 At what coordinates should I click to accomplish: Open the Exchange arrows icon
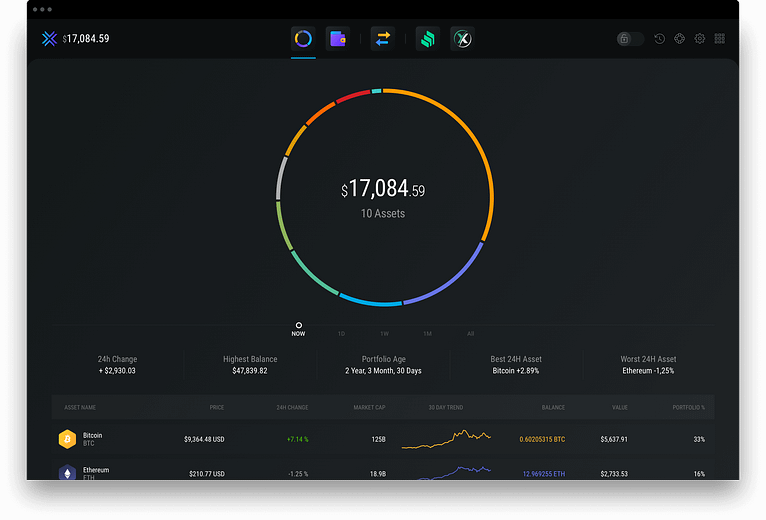[x=382, y=39]
